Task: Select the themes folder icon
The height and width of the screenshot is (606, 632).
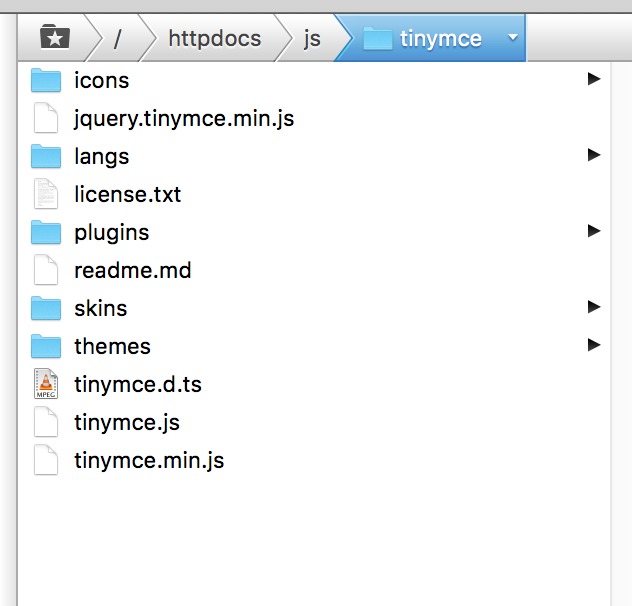Action: click(x=46, y=346)
